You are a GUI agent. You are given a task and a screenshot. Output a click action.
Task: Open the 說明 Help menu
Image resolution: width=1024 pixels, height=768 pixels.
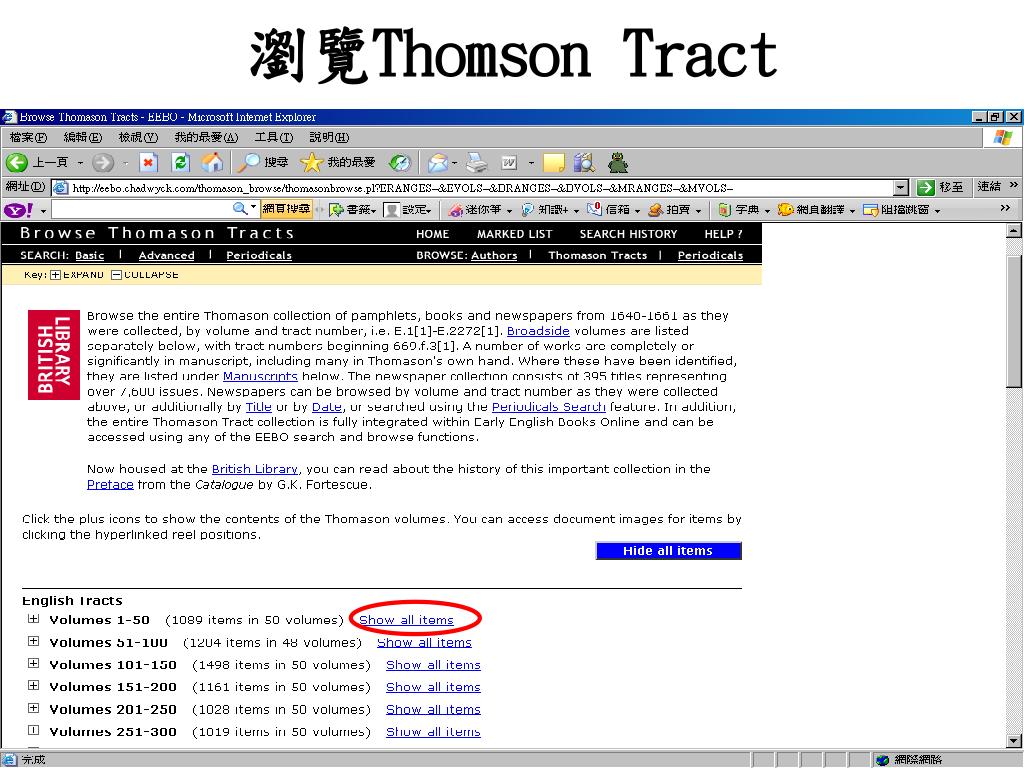click(329, 137)
